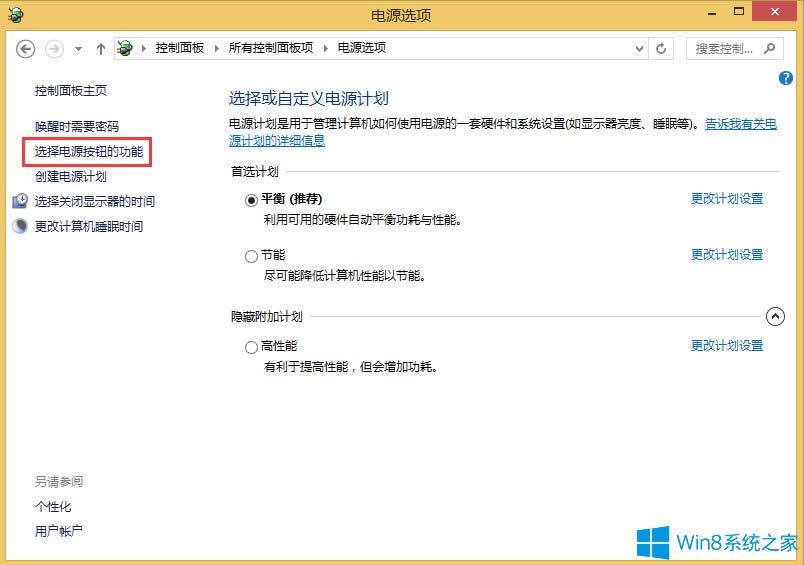
Task: Close the 电源选项 window
Action: [x=775, y=12]
